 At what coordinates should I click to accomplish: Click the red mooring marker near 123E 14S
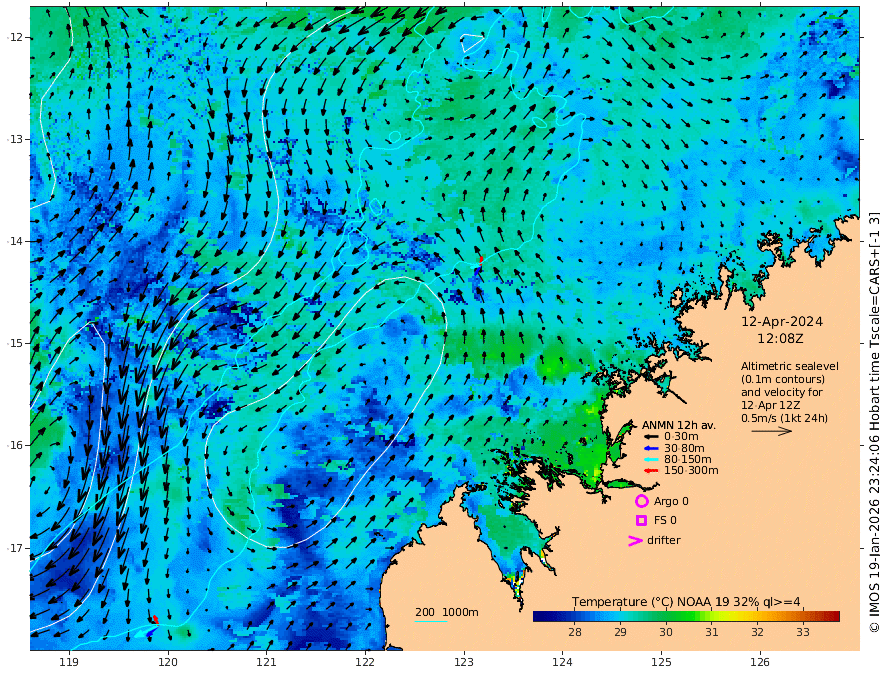click(481, 259)
